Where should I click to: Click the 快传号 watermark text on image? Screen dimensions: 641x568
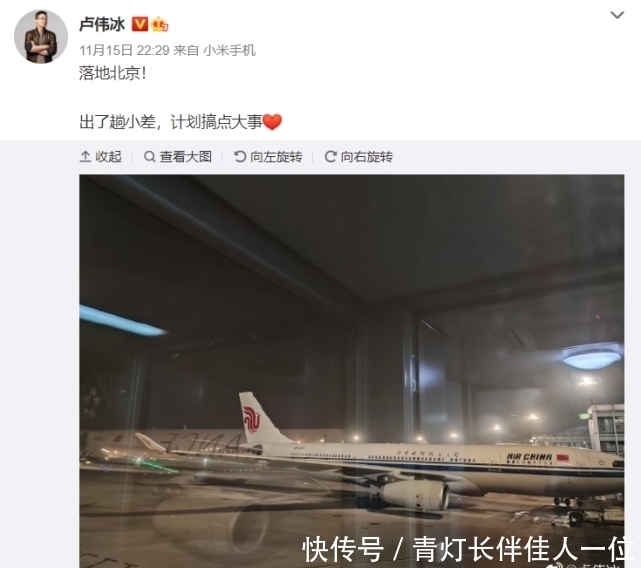point(343,549)
